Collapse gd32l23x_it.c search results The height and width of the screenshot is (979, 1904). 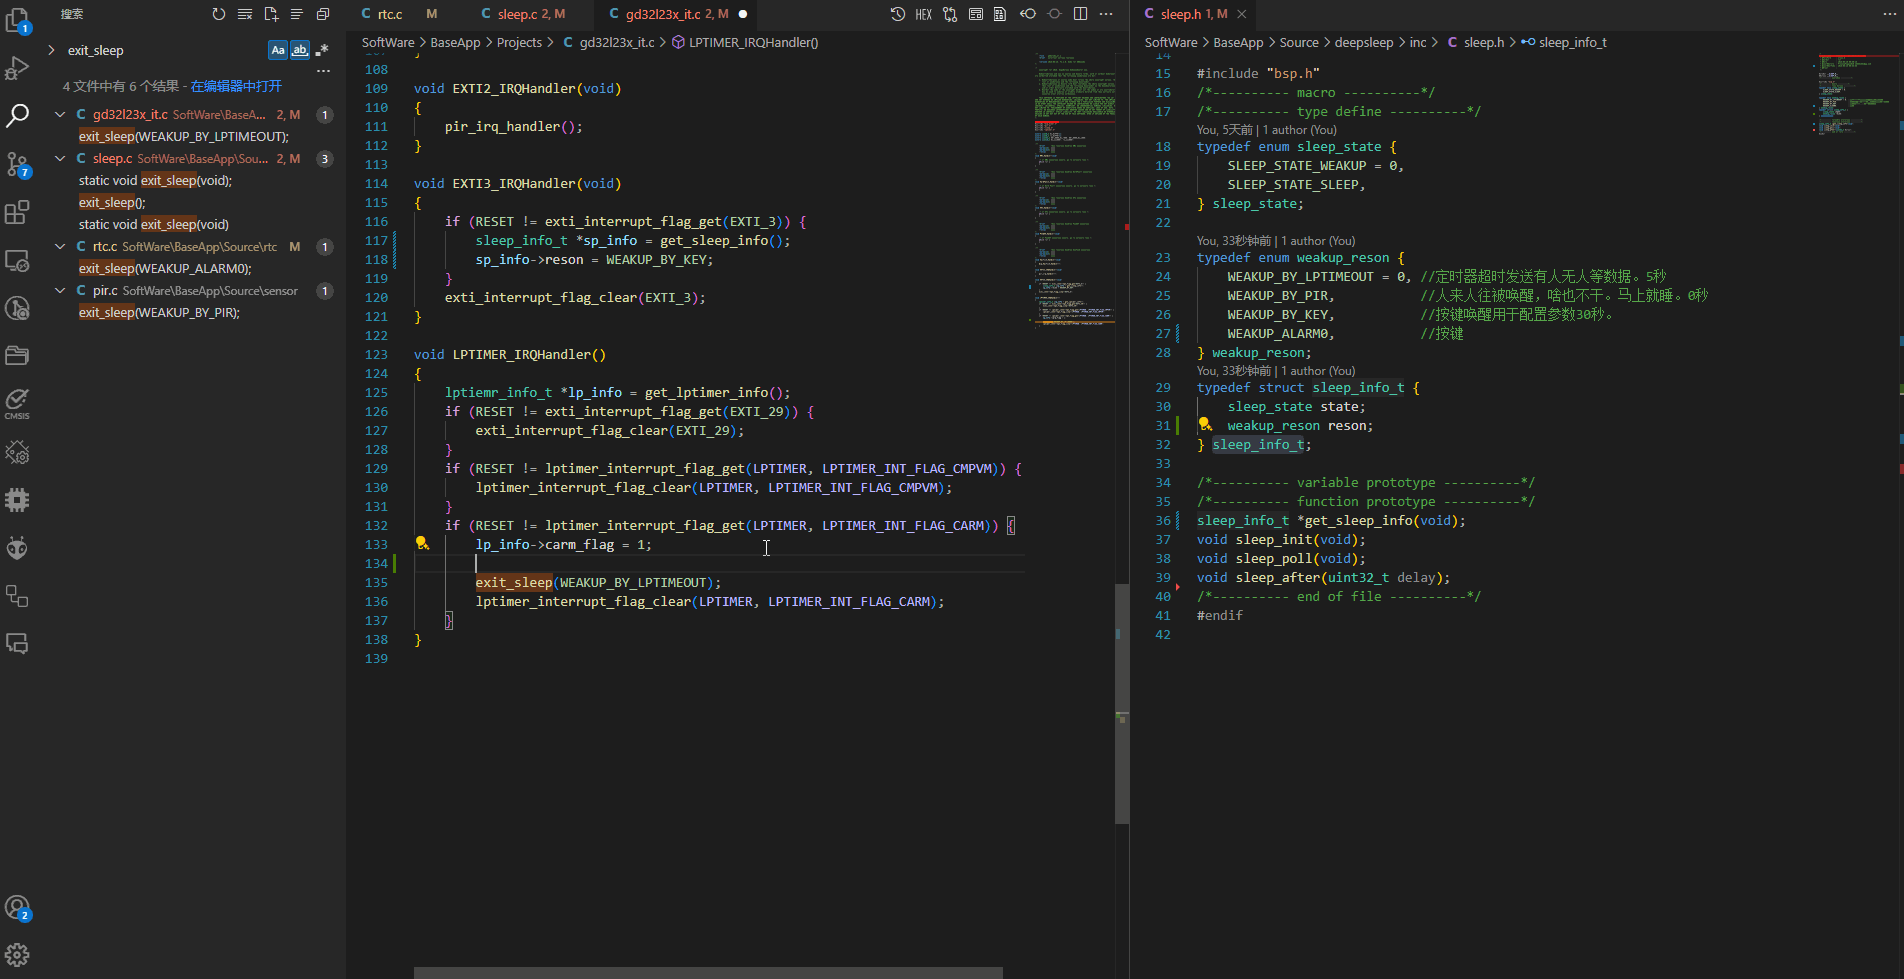click(x=60, y=114)
